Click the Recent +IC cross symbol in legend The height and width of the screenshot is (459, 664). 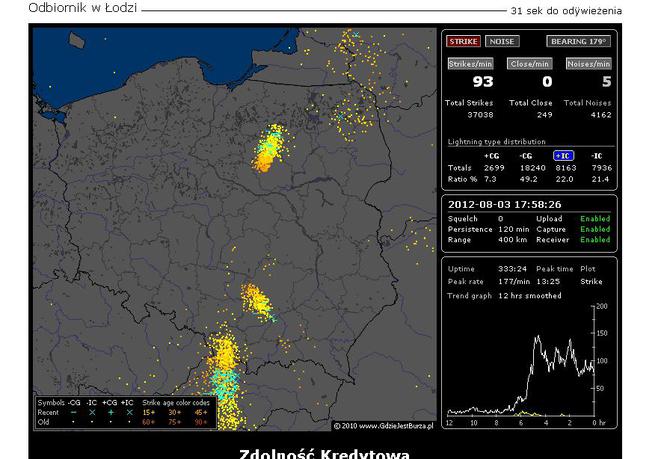click(129, 412)
